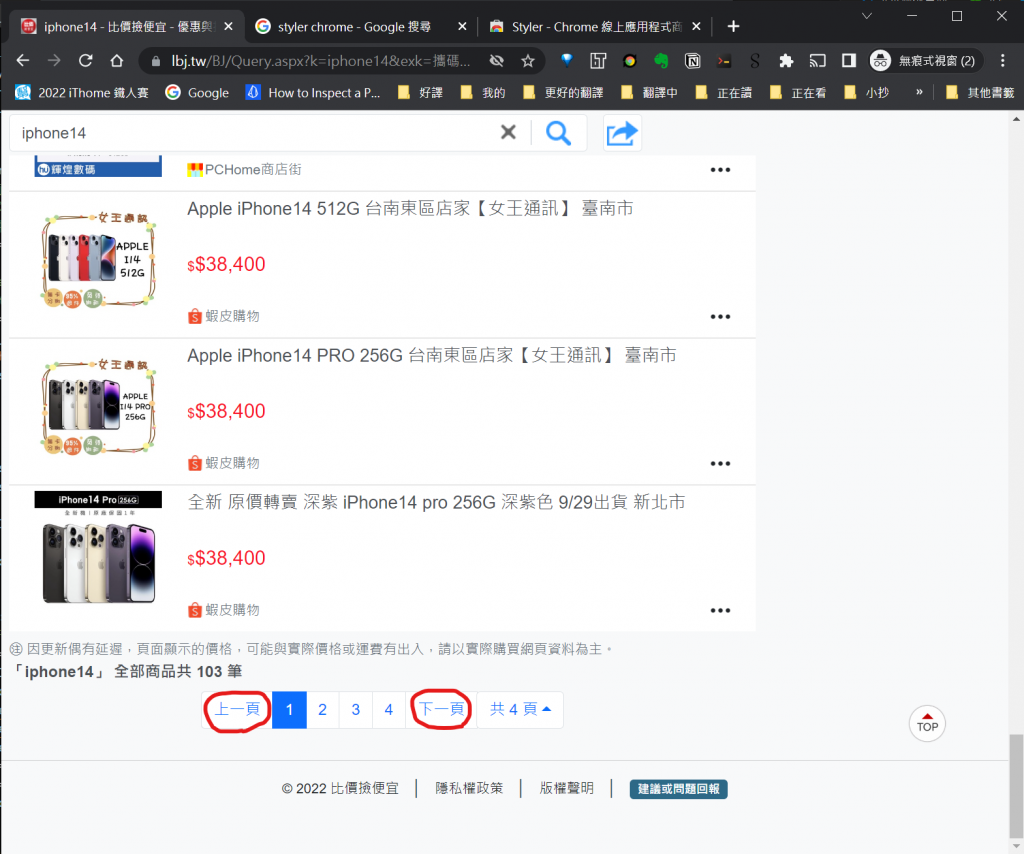1024x854 pixels.
Task: Click the address bar URL
Action: 320,61
